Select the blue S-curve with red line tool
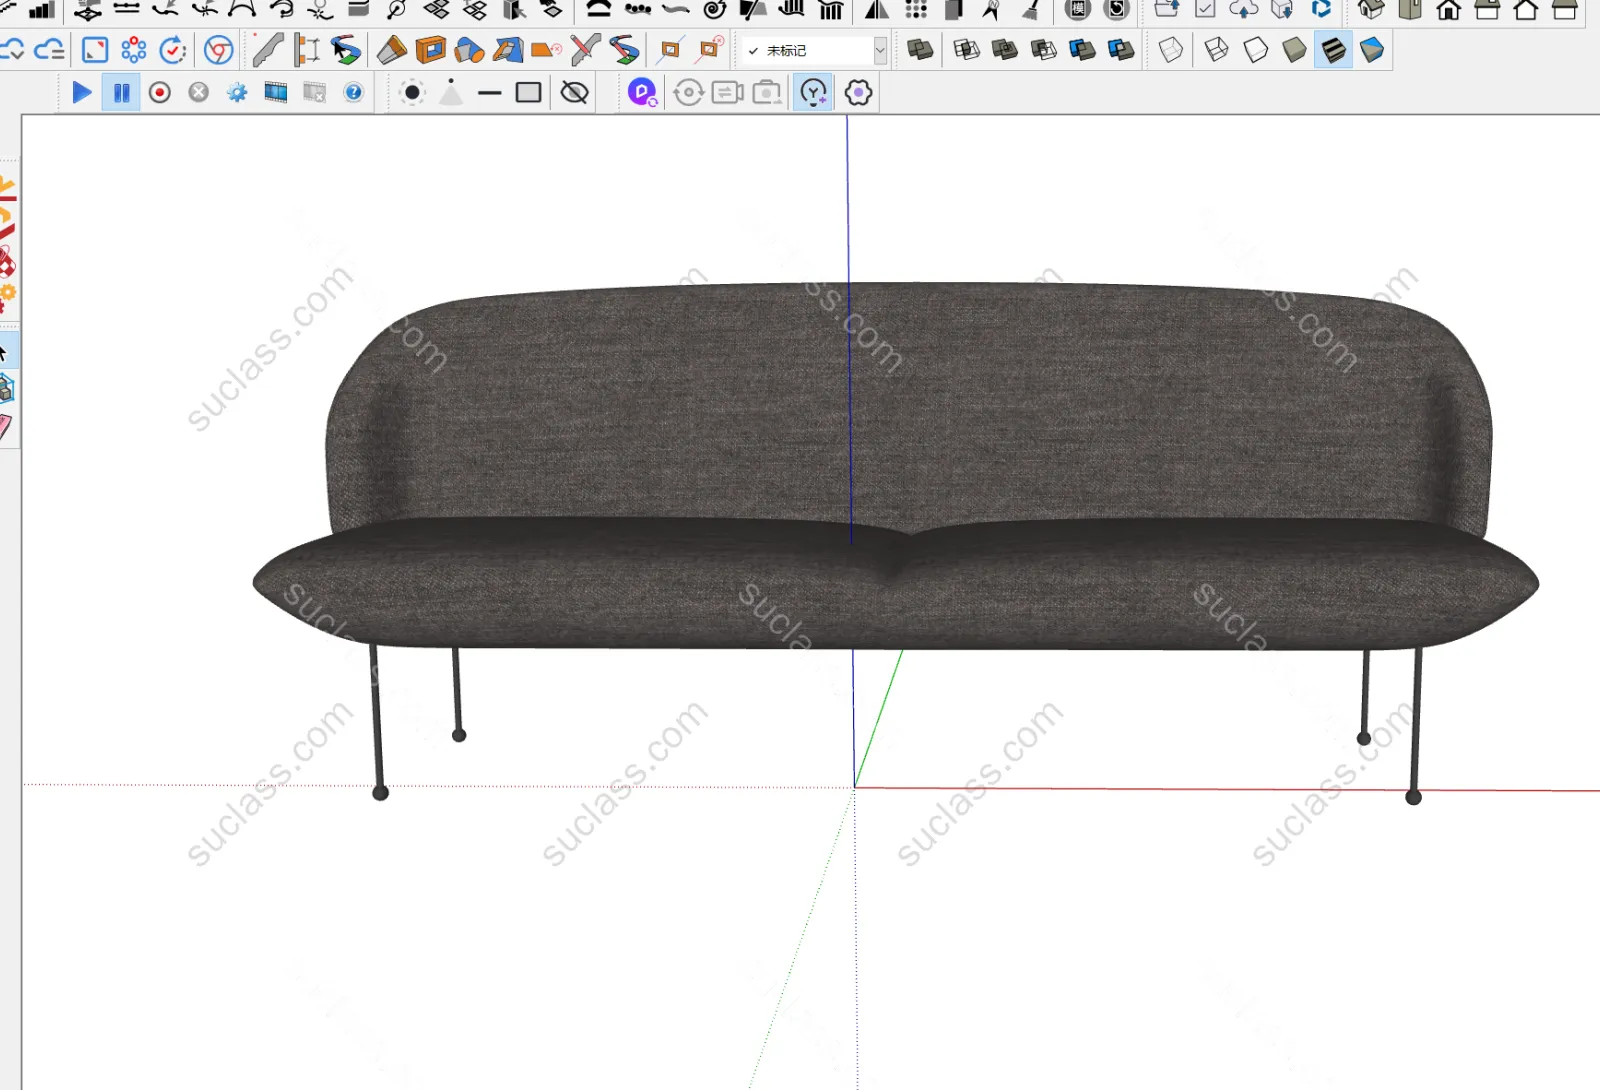The width and height of the screenshot is (1600, 1090). pyautogui.click(x=625, y=50)
